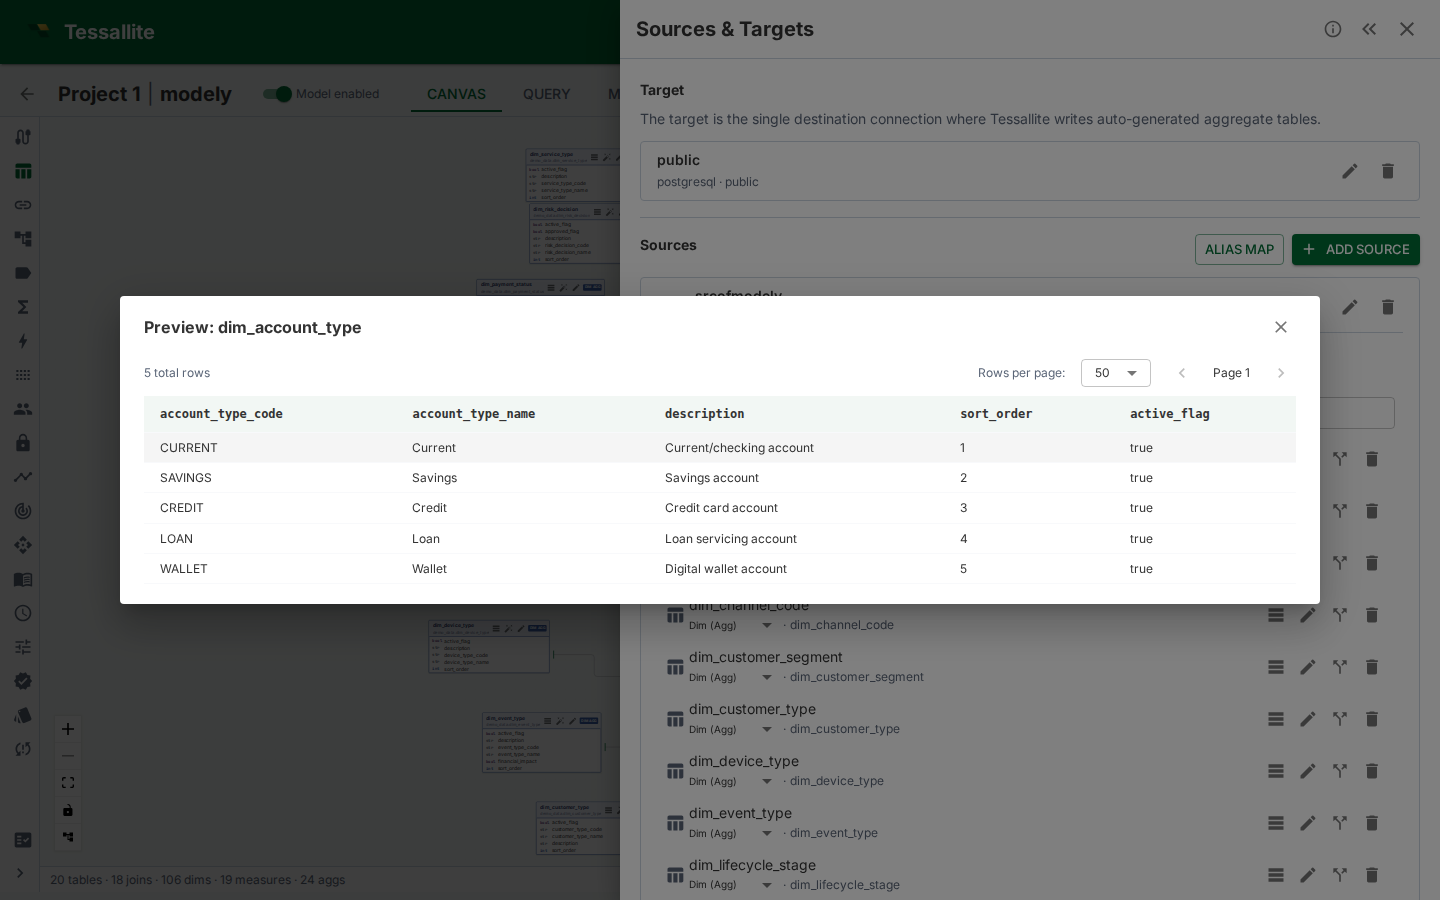Click the split icon for dim_event_type

pyautogui.click(x=1340, y=823)
